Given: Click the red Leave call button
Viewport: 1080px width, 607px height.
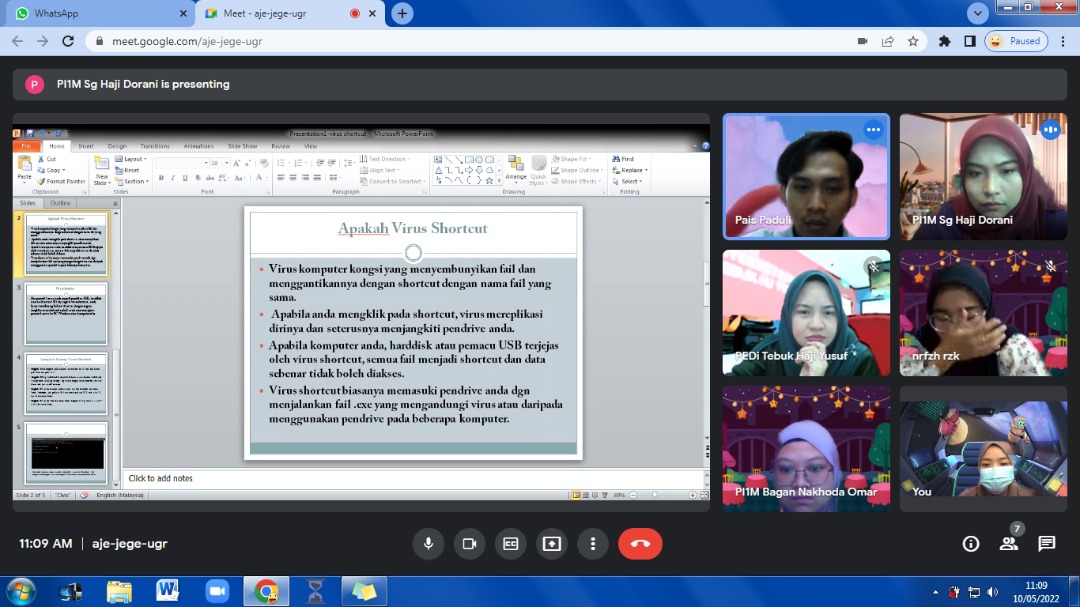Looking at the screenshot, I should coord(640,543).
